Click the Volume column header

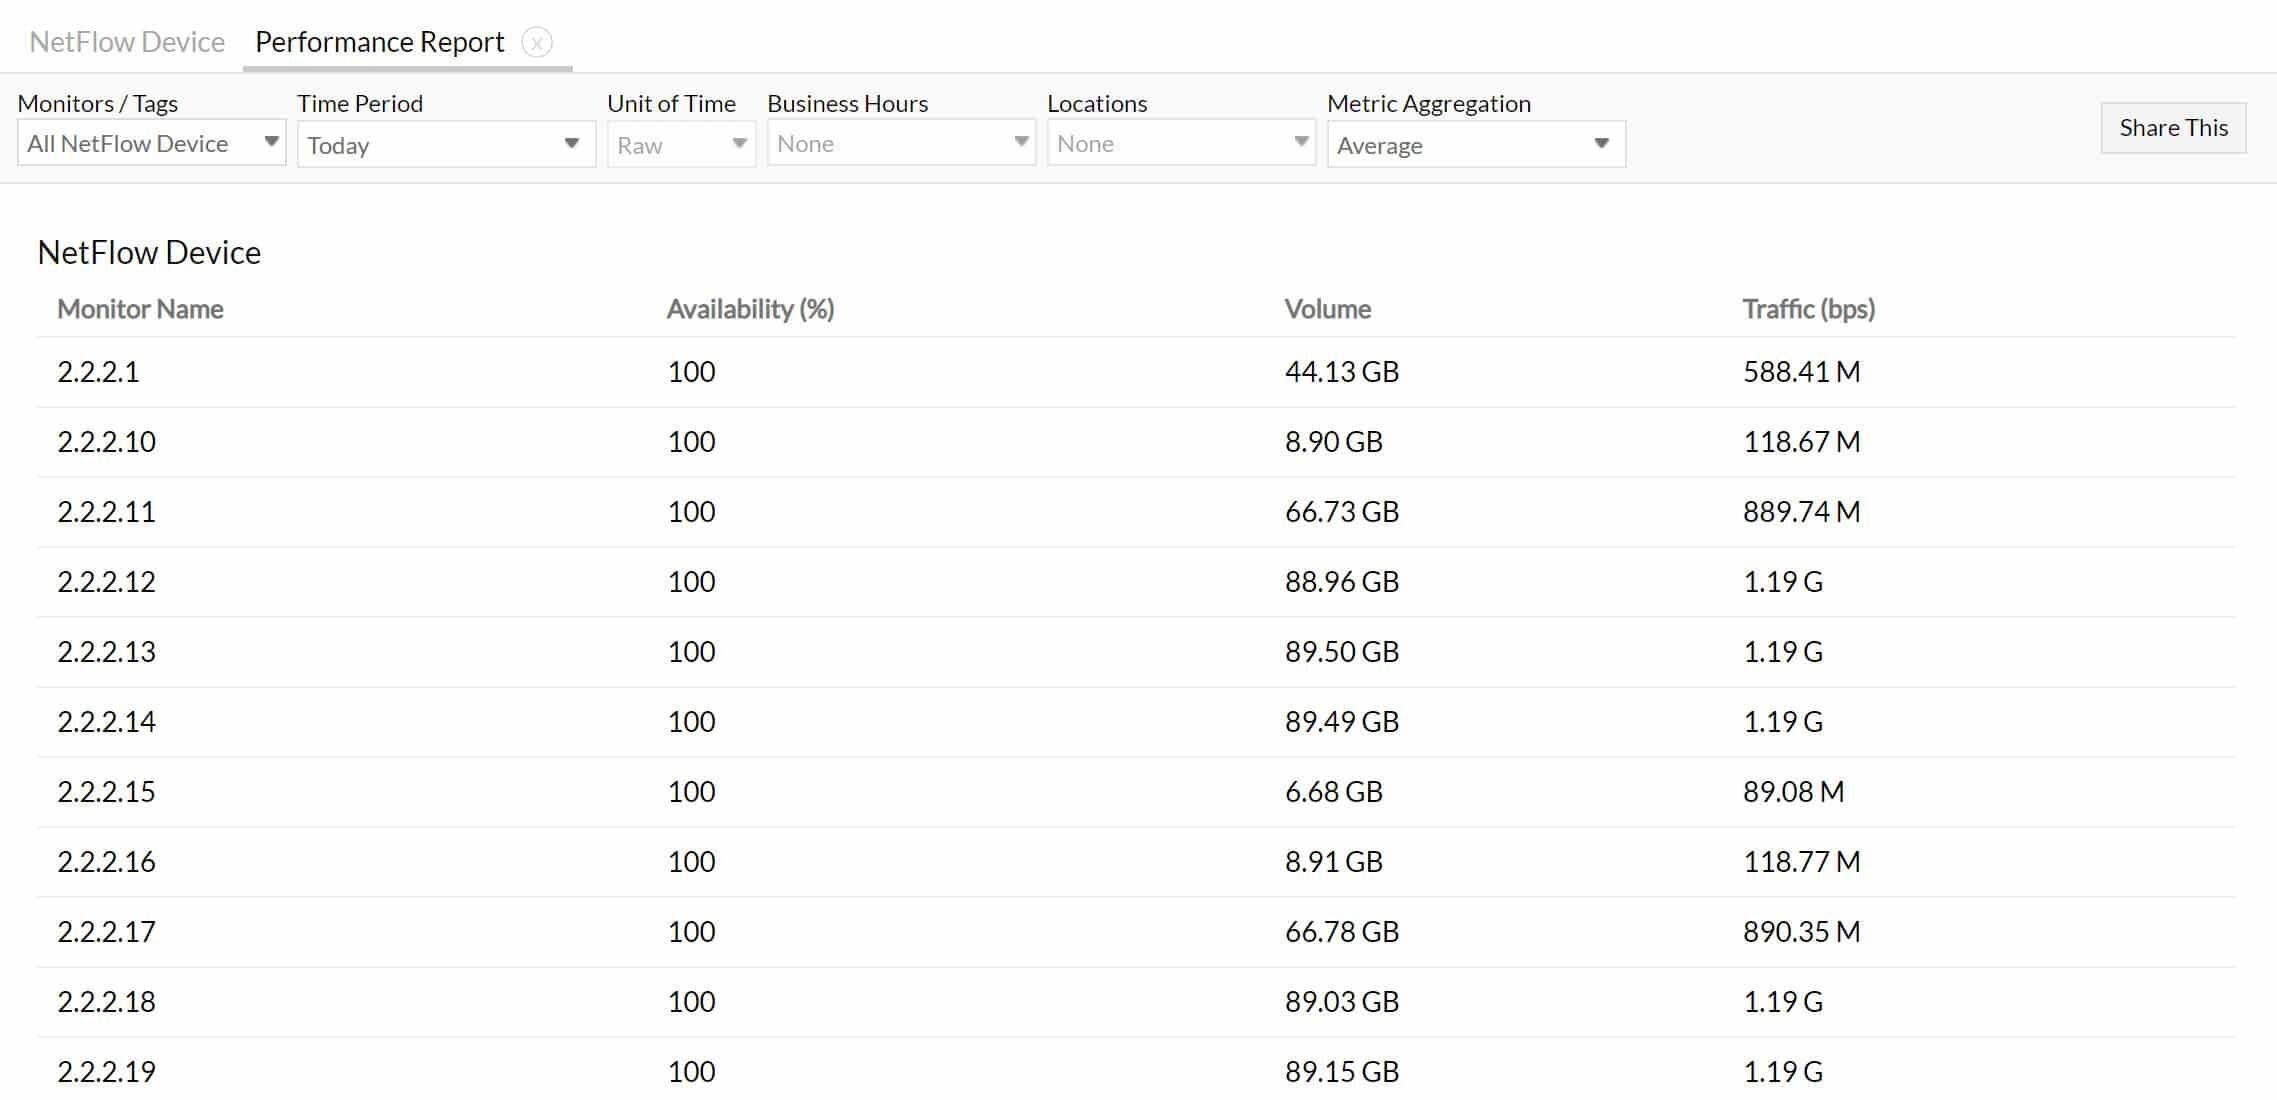click(1327, 309)
